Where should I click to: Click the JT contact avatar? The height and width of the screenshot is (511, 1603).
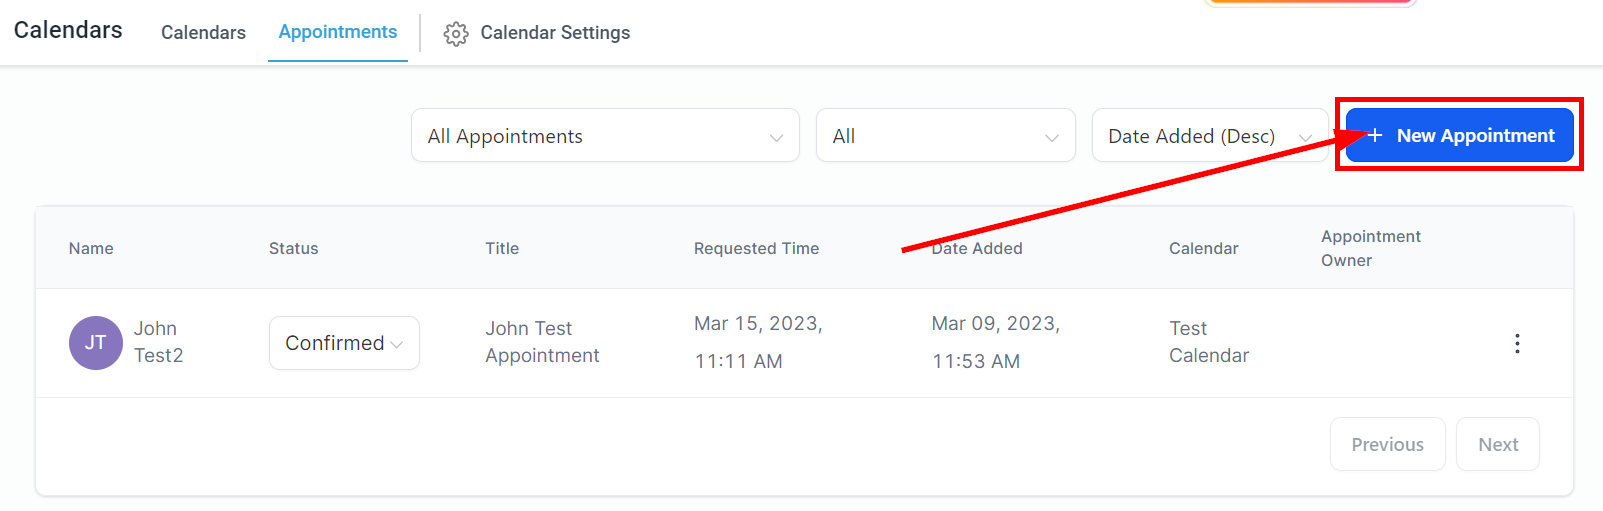click(95, 343)
